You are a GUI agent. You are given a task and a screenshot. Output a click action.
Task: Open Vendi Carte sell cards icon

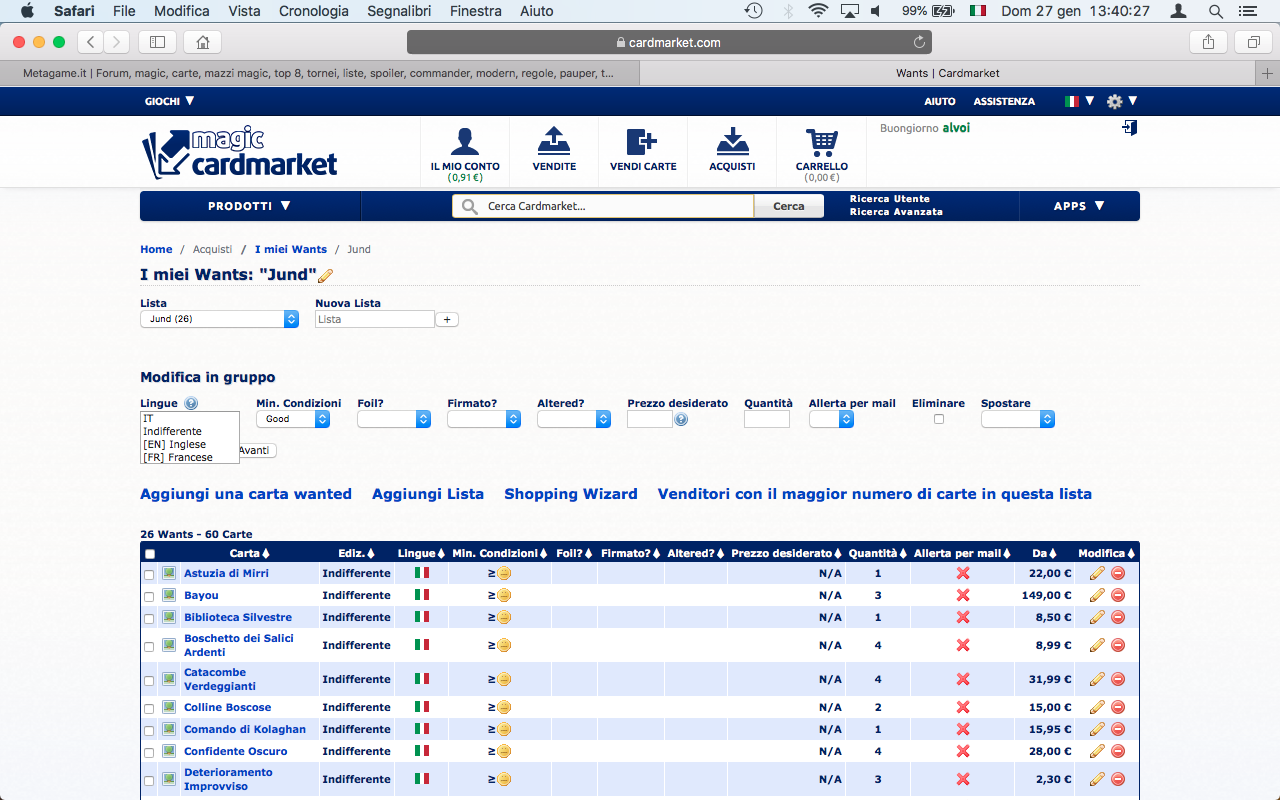coord(643,142)
